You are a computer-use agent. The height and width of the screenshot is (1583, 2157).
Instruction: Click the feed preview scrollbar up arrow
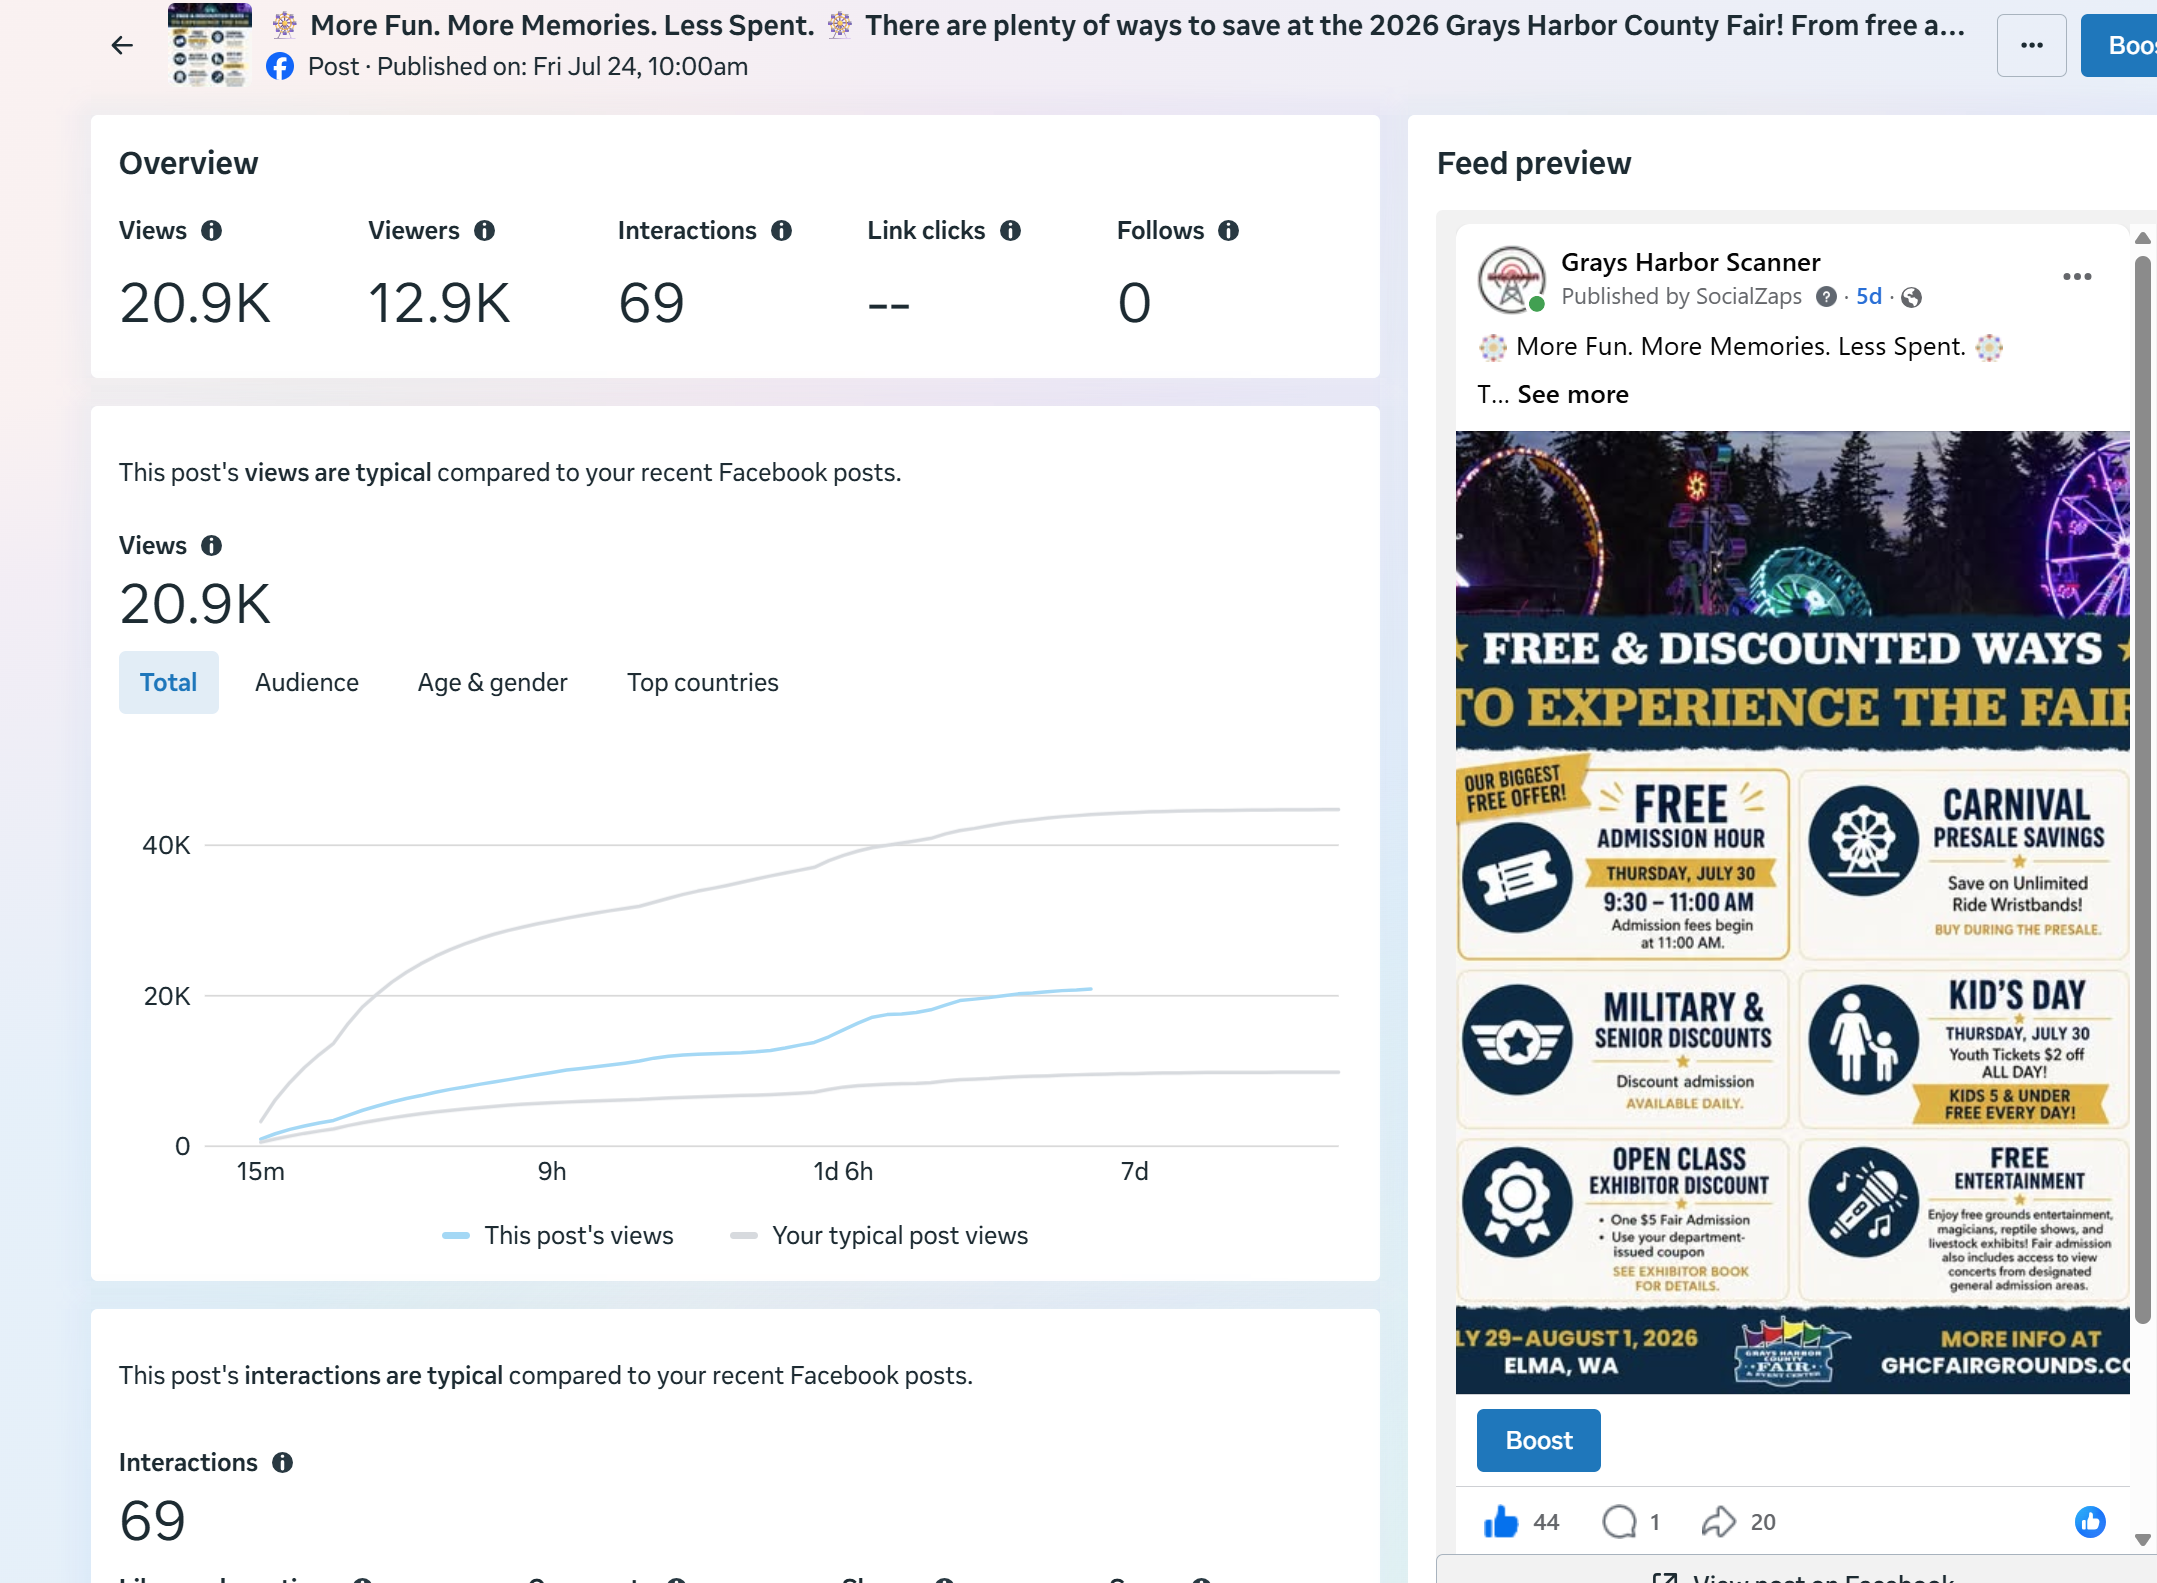(2142, 239)
